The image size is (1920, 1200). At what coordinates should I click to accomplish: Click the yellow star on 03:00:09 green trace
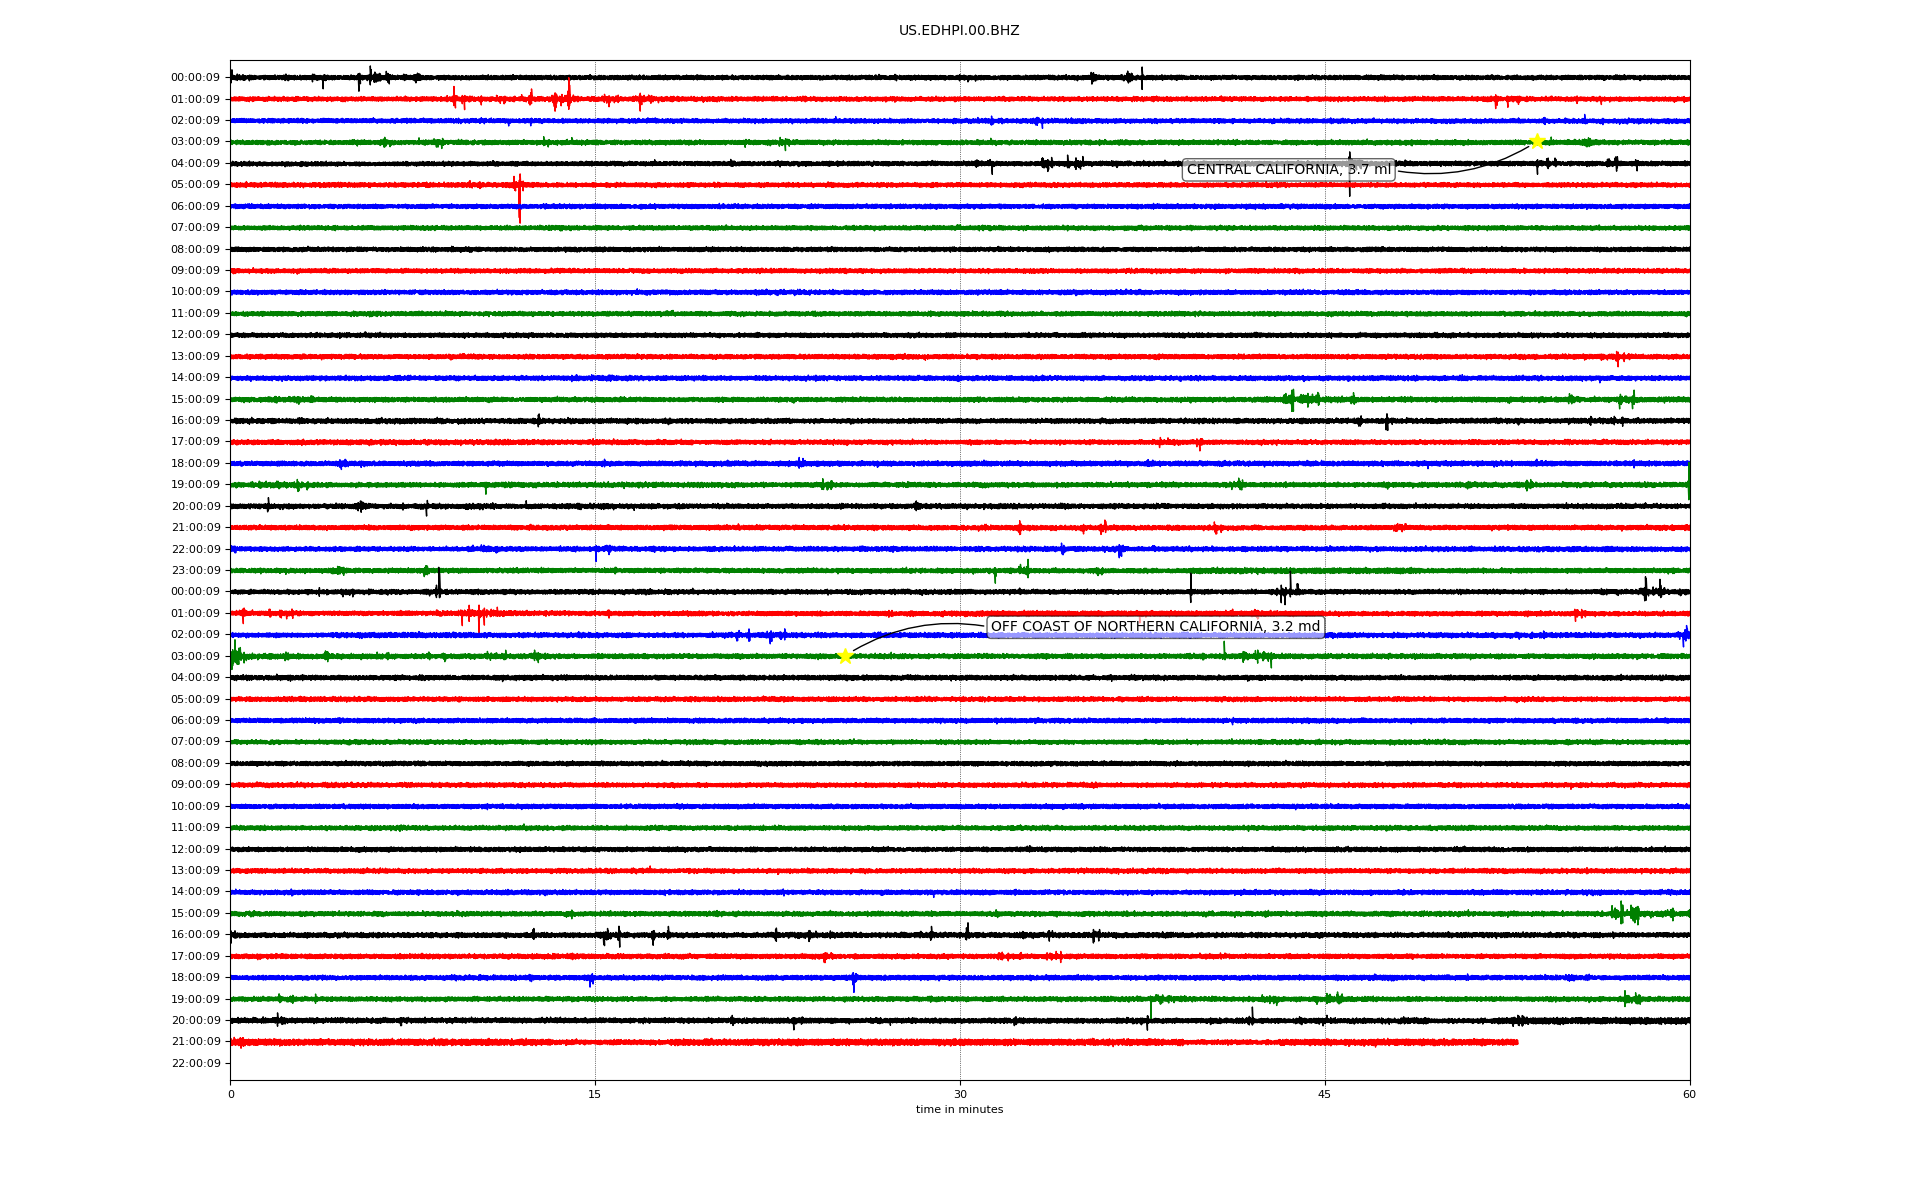845,656
